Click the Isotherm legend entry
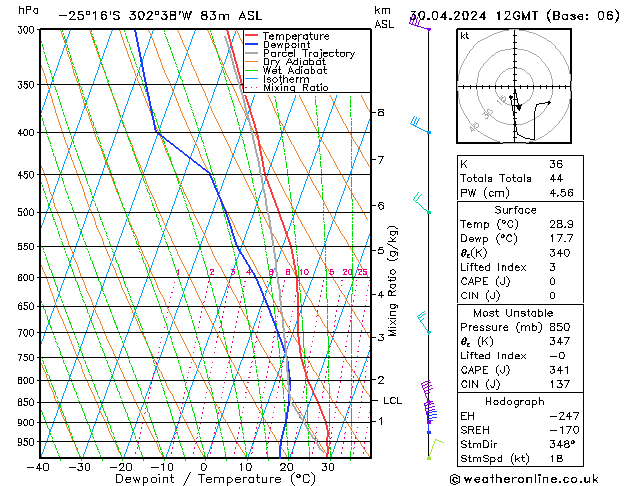The height and width of the screenshot is (486, 629). pyautogui.click(x=277, y=79)
